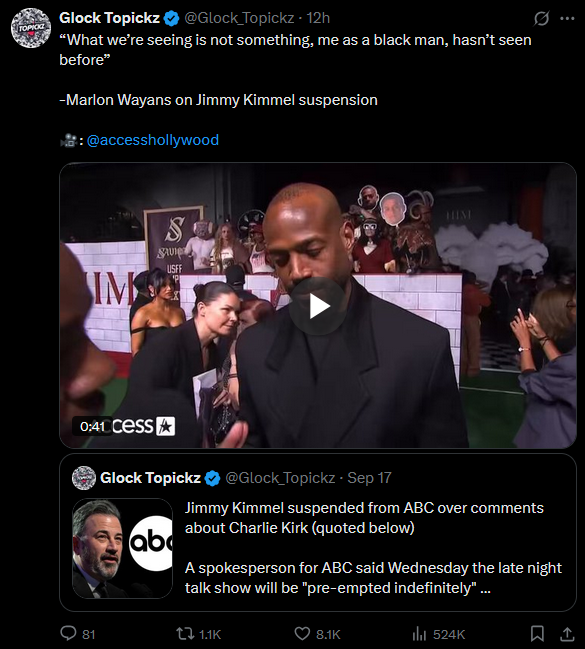Screen dimensions: 585x649
Task: Click the 0:41 video duration label
Action: (92, 426)
